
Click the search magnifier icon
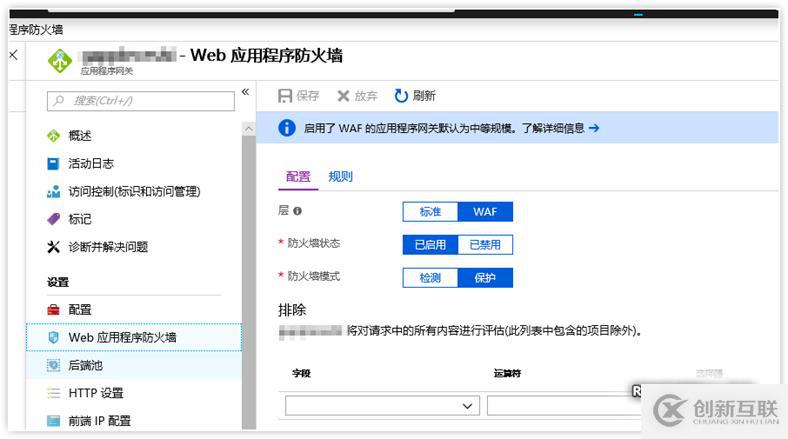59,100
